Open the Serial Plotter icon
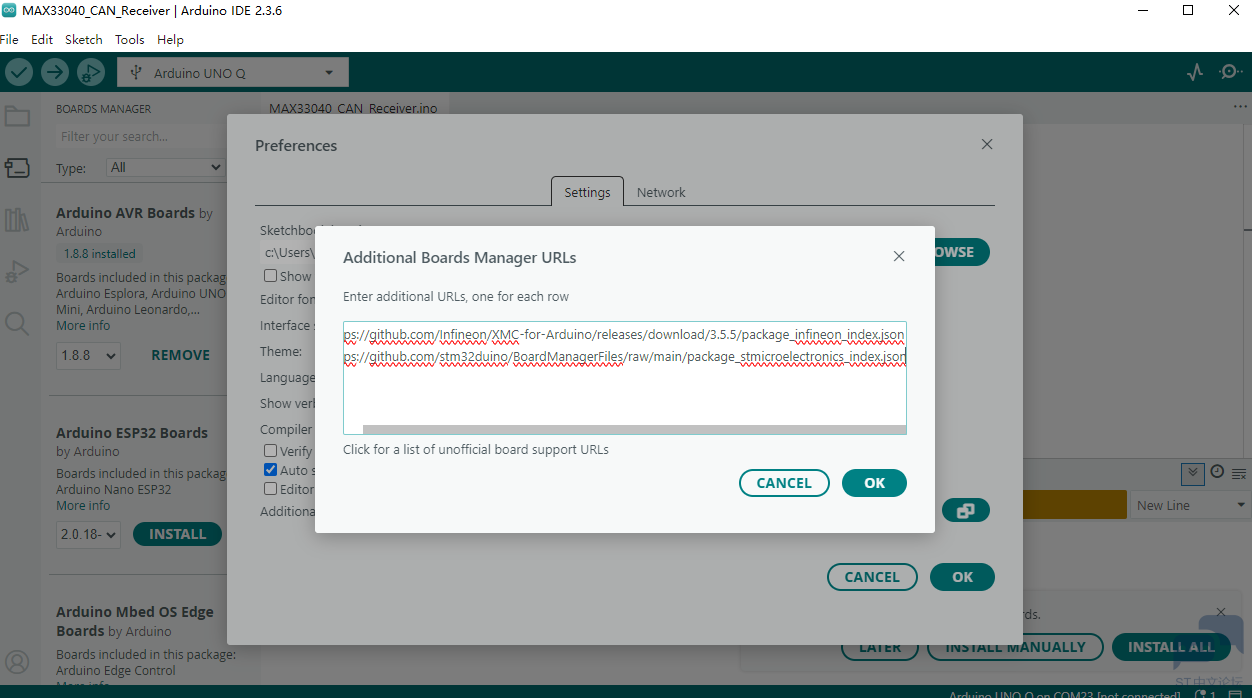The height and width of the screenshot is (698, 1252). (1195, 72)
